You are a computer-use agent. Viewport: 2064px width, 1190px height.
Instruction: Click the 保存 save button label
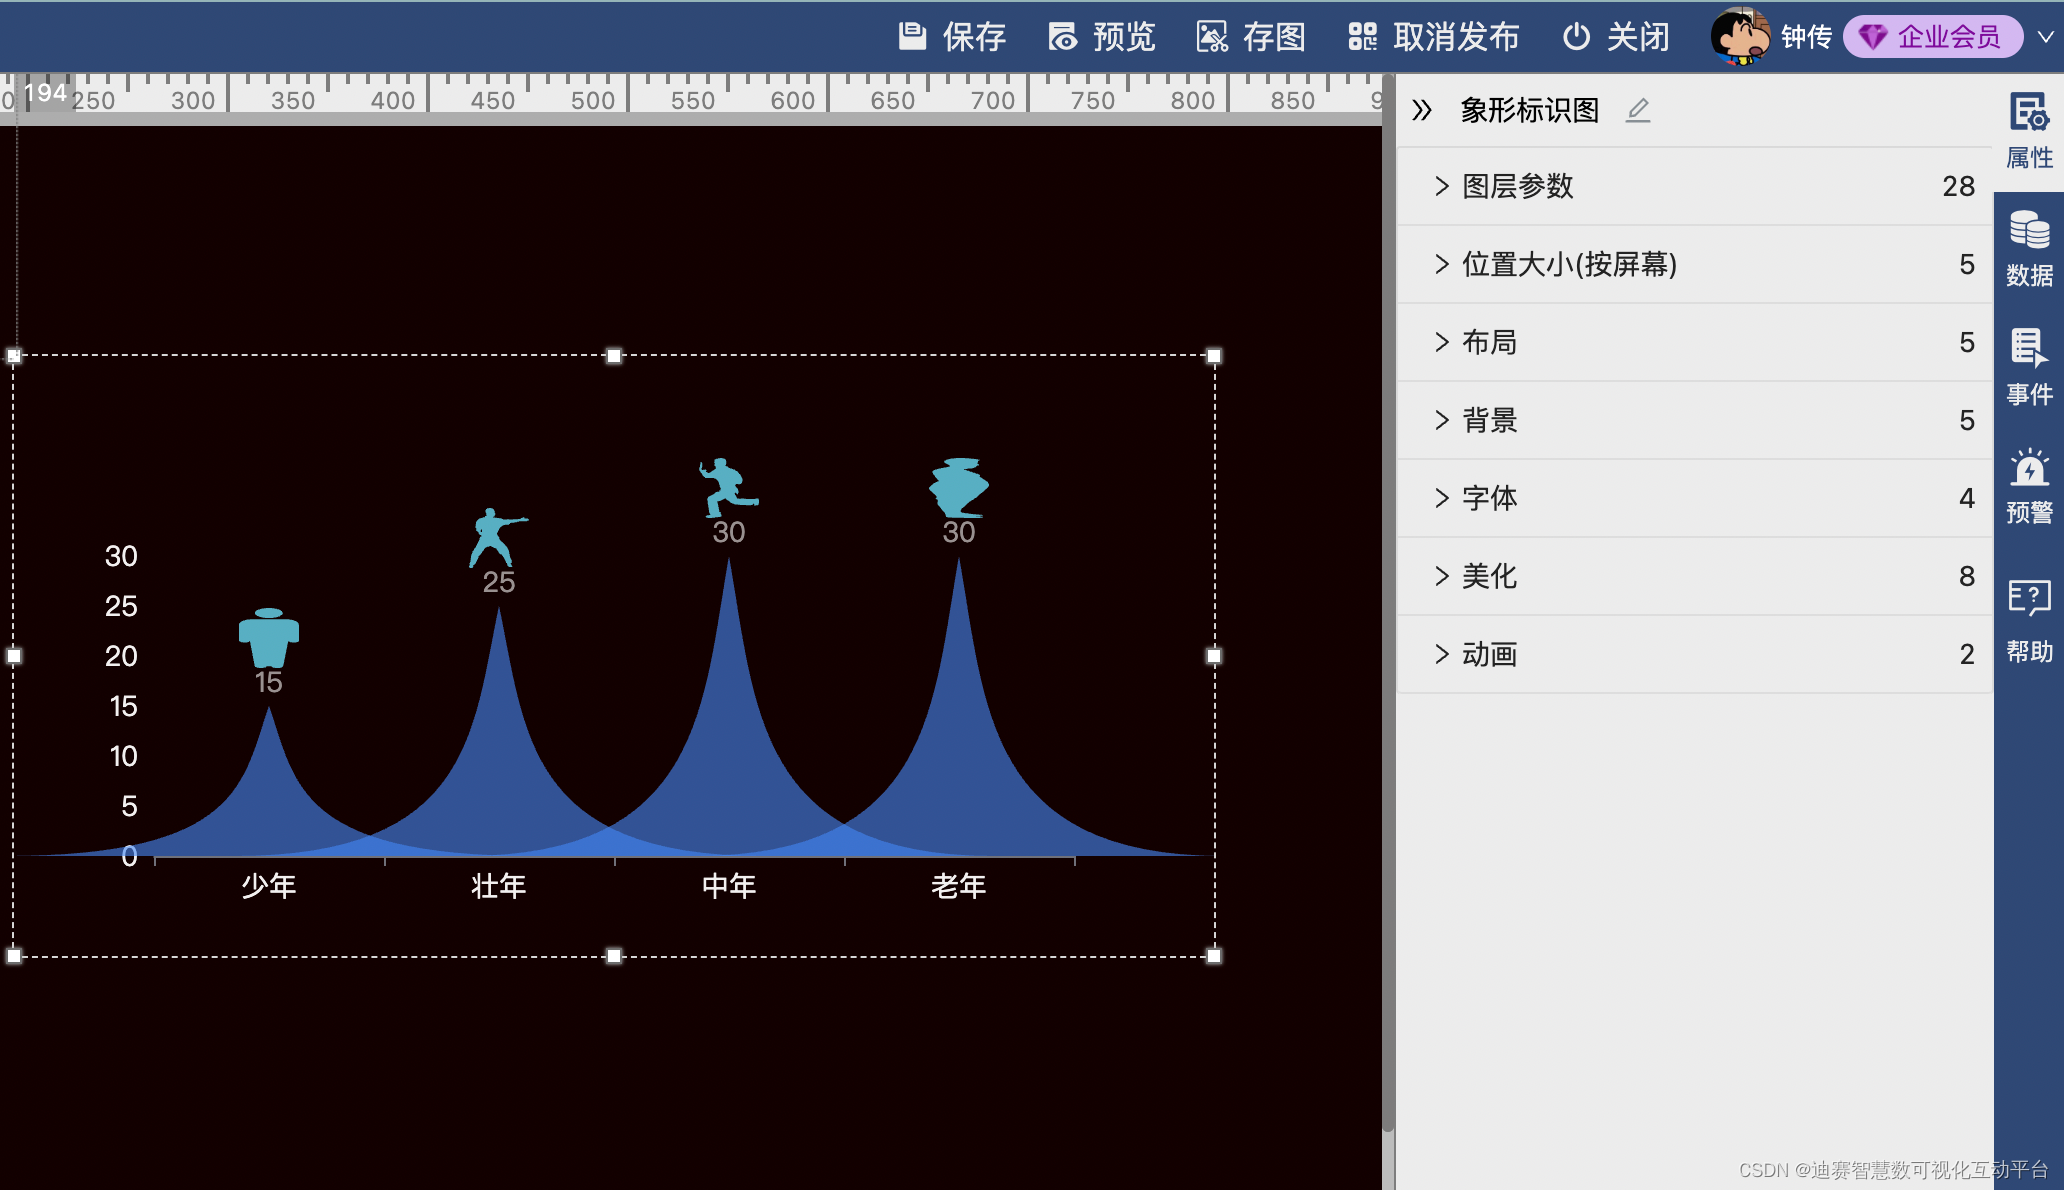click(974, 37)
